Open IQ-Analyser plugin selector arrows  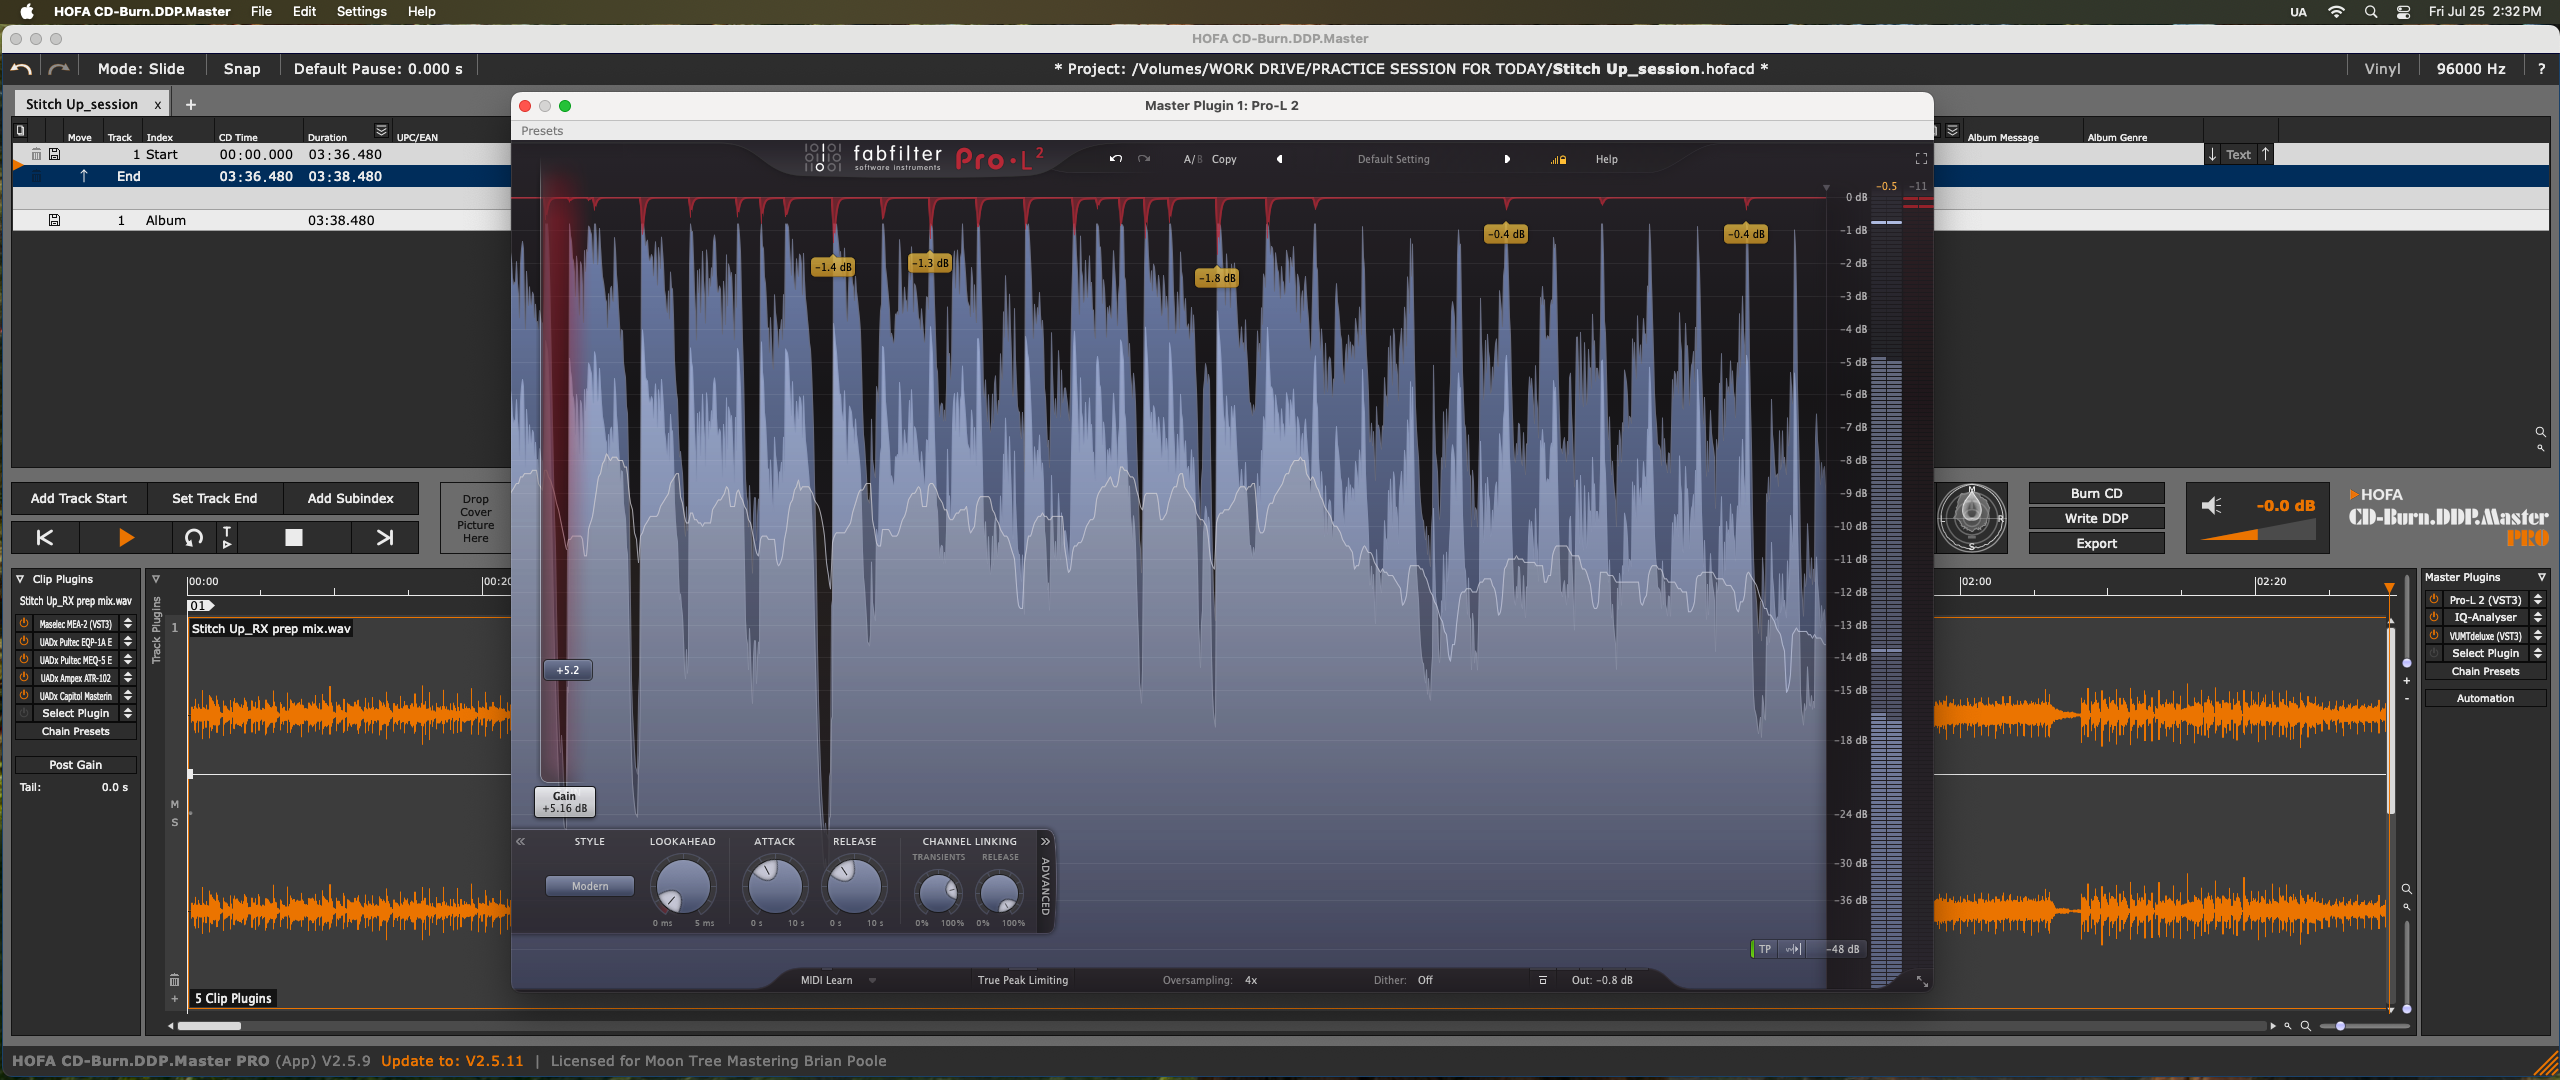pos(2538,618)
